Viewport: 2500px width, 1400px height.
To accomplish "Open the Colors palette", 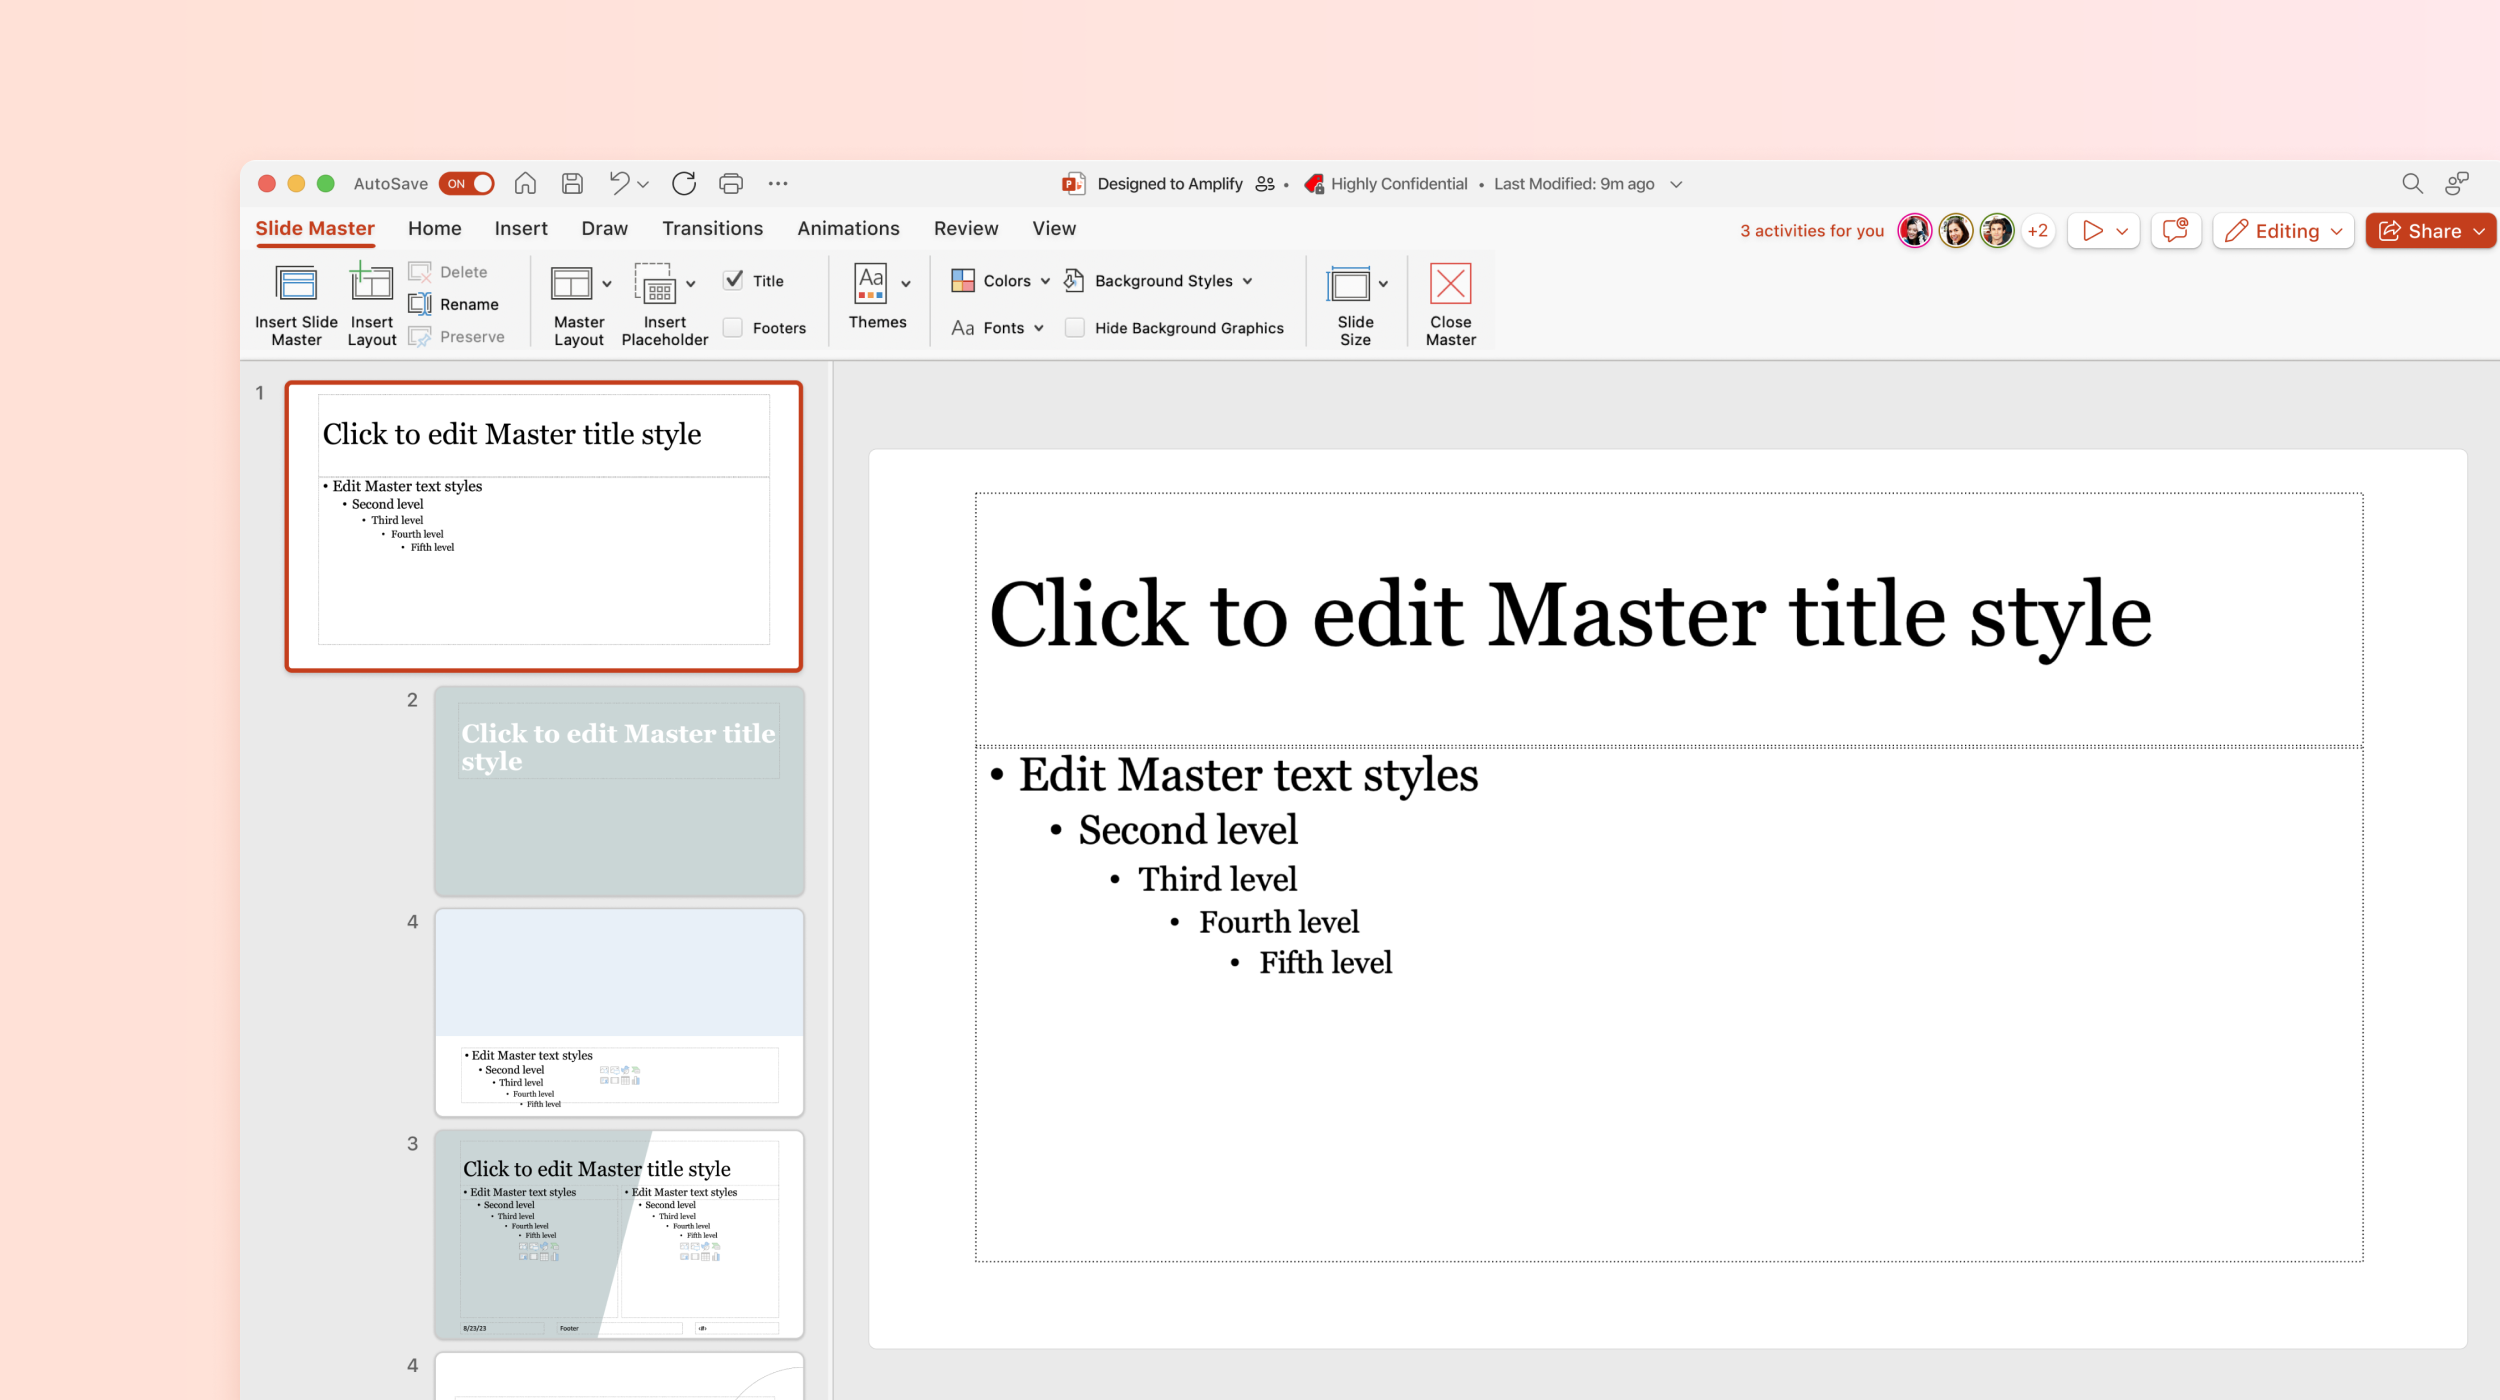I will (x=999, y=280).
